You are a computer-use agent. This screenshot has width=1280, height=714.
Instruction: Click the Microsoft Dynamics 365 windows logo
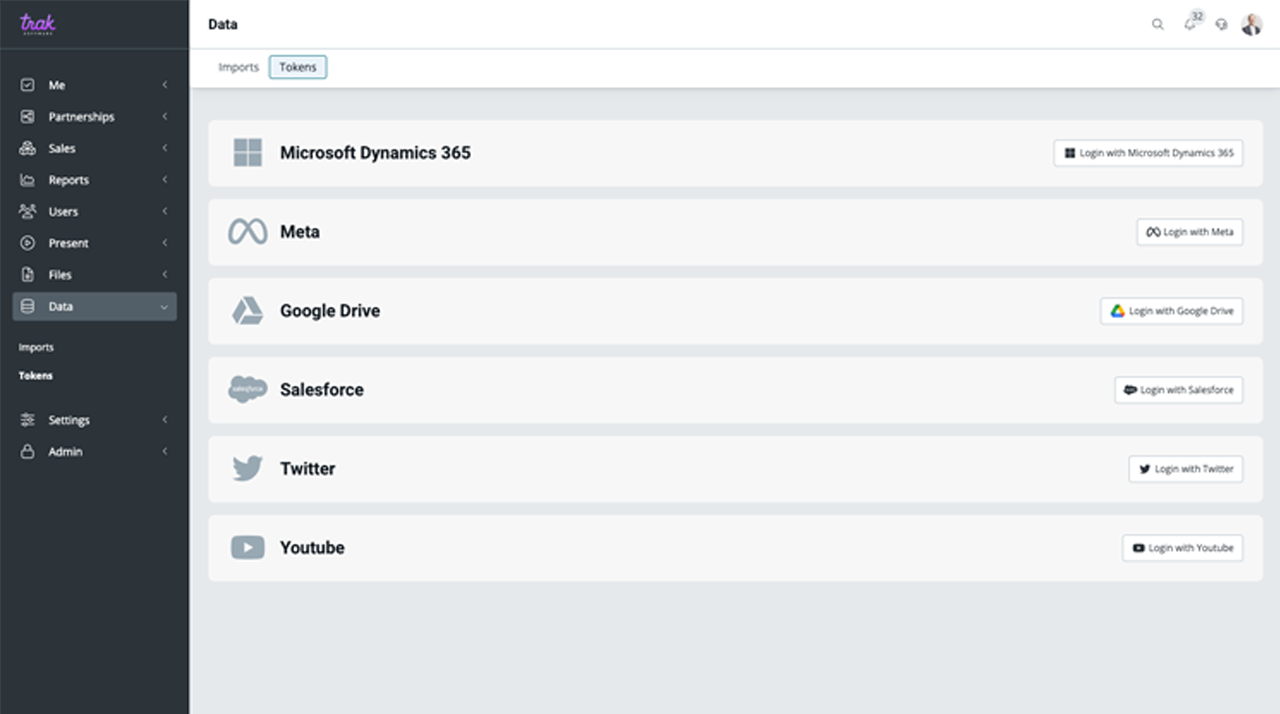click(247, 153)
